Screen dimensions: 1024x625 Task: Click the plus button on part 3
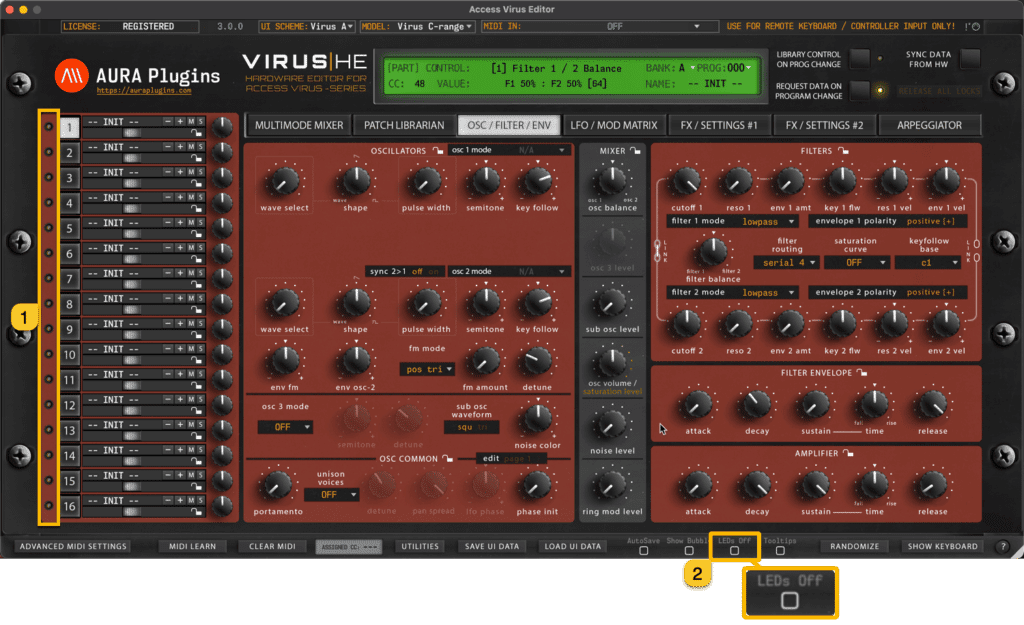coord(180,172)
